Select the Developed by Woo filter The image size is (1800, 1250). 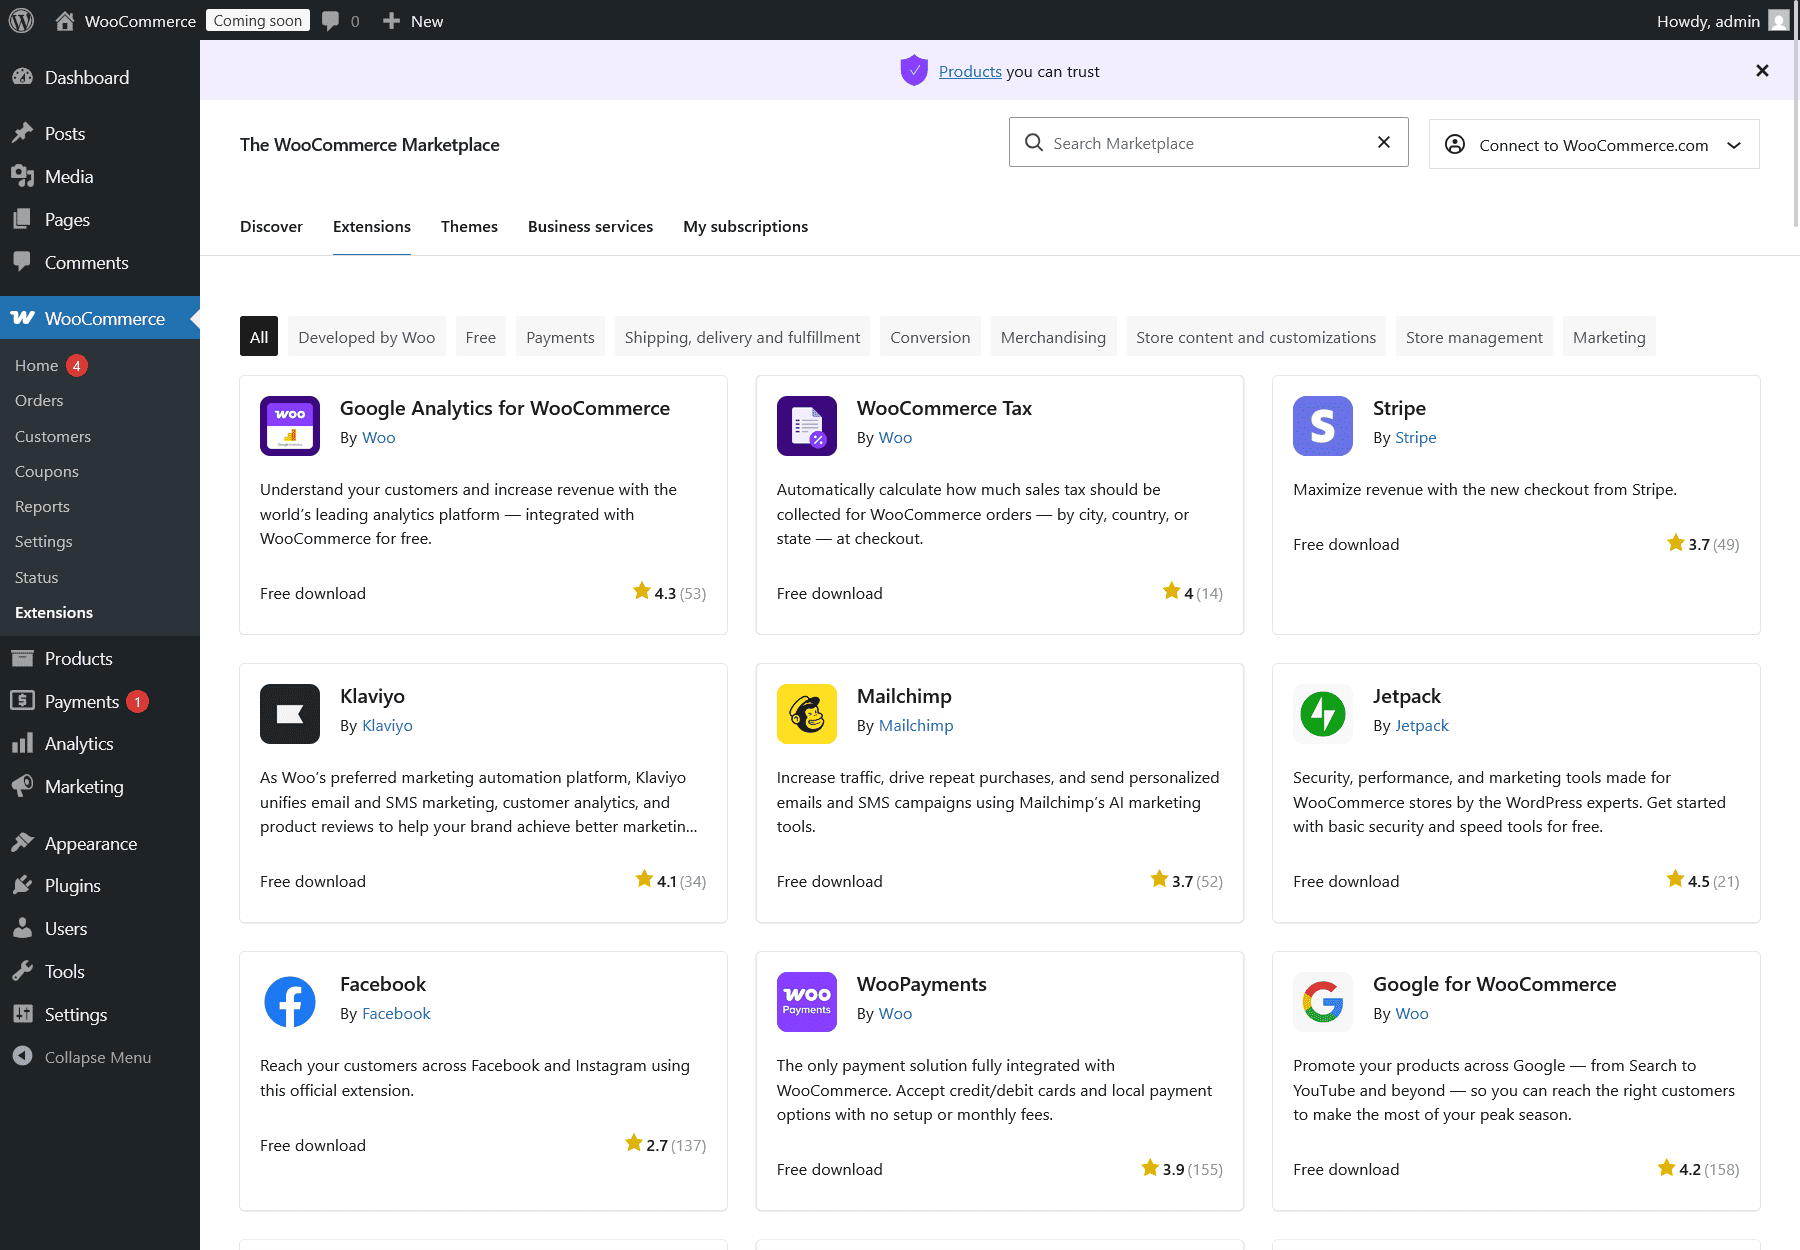[366, 337]
